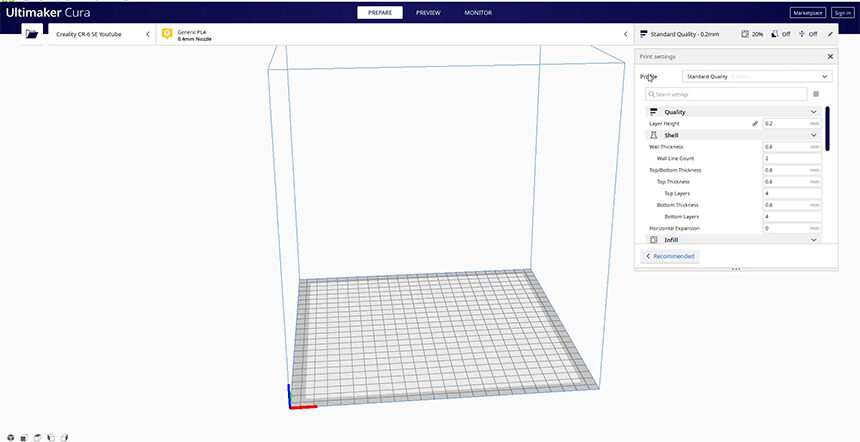The image size is (860, 442).
Task: Go back to Recommended settings
Action: coord(670,256)
